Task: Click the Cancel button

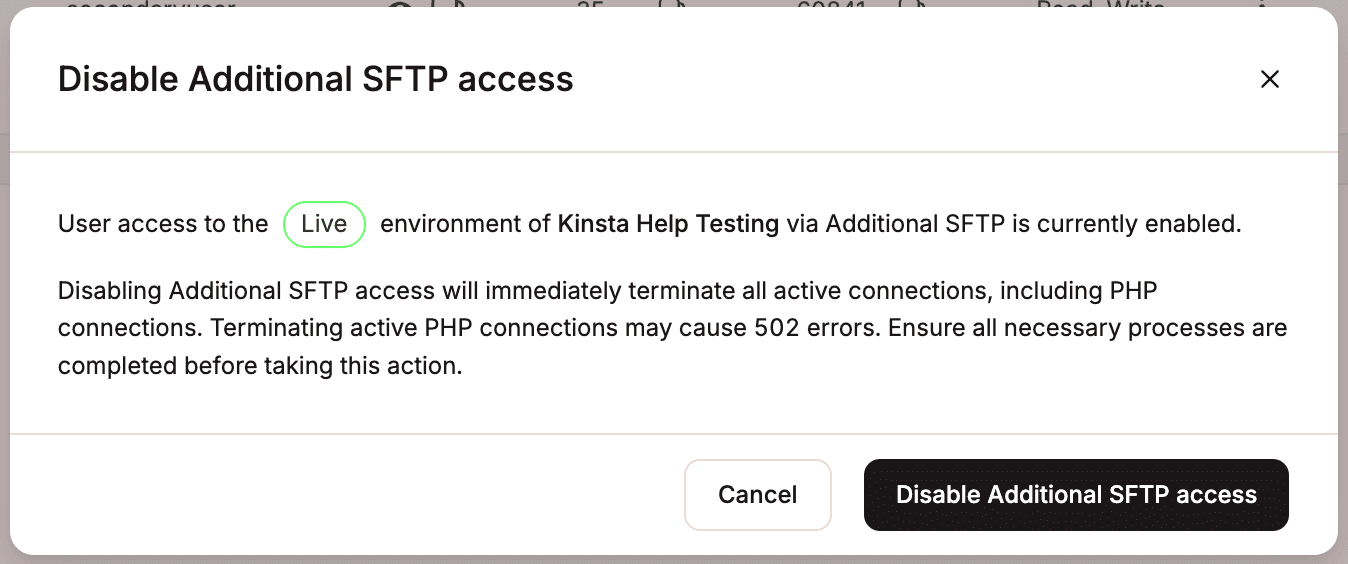Action: tap(758, 495)
